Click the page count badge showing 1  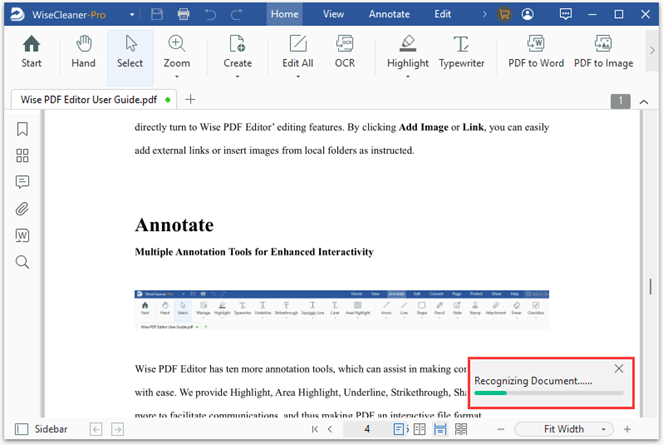(x=620, y=101)
